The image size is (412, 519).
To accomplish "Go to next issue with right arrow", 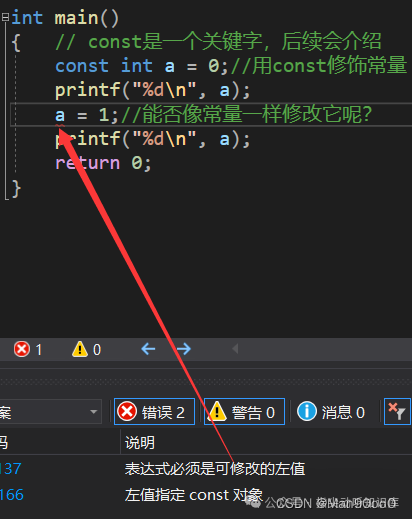I will 184,349.
